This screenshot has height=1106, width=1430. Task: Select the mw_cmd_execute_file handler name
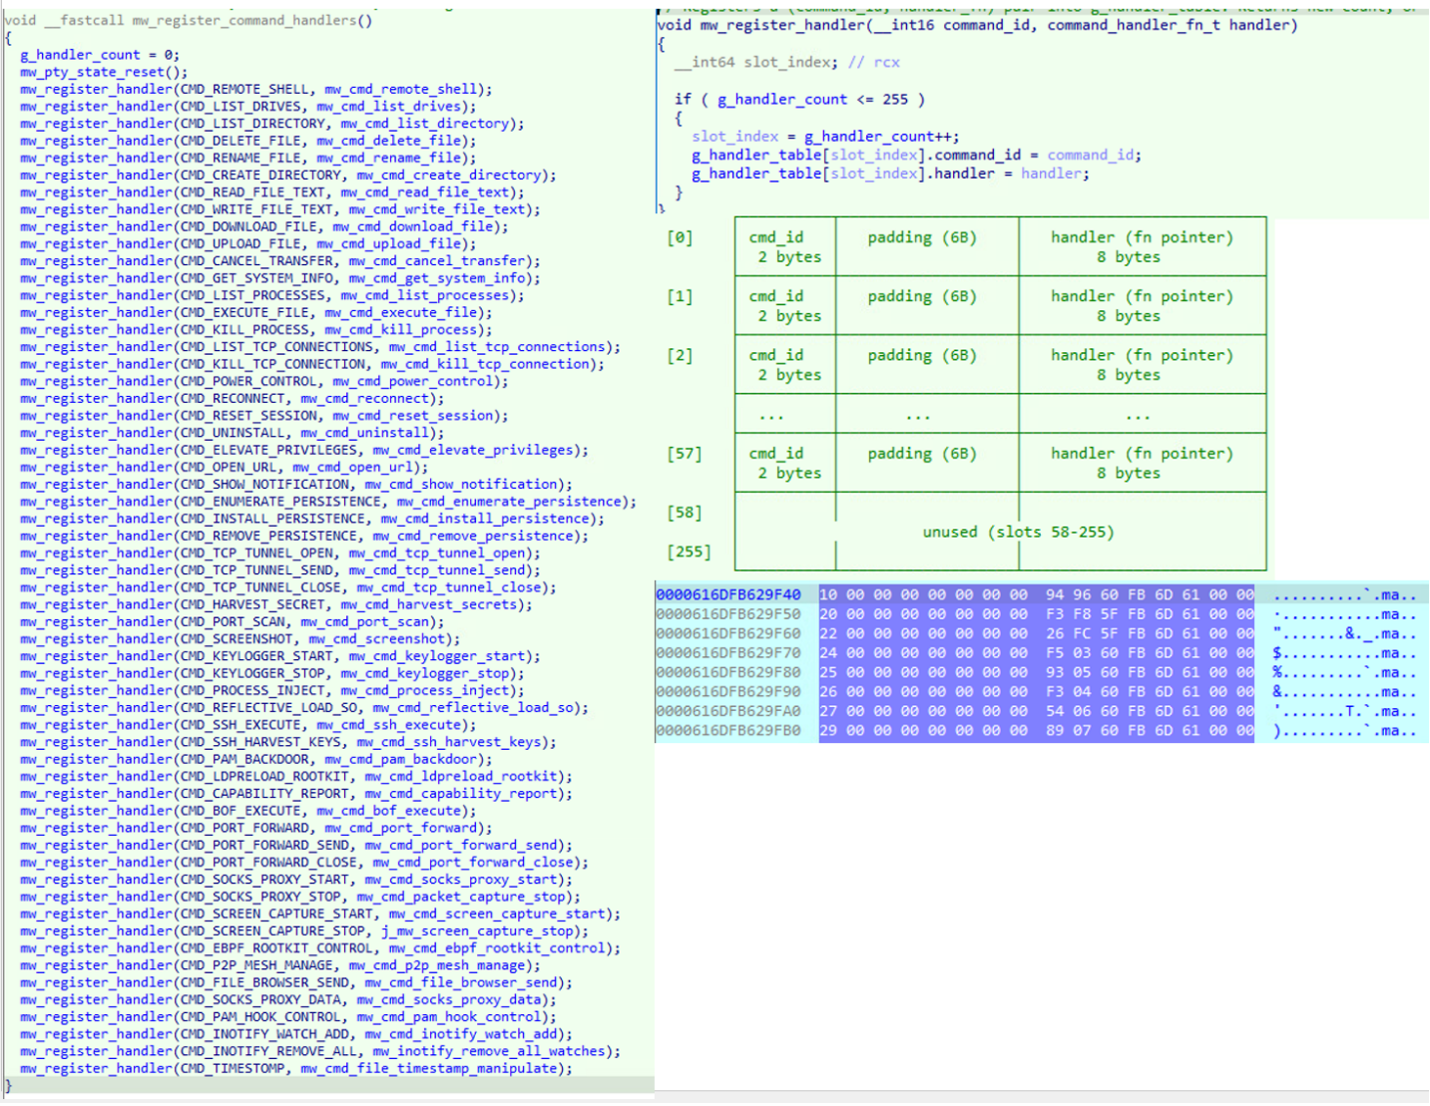pos(400,312)
